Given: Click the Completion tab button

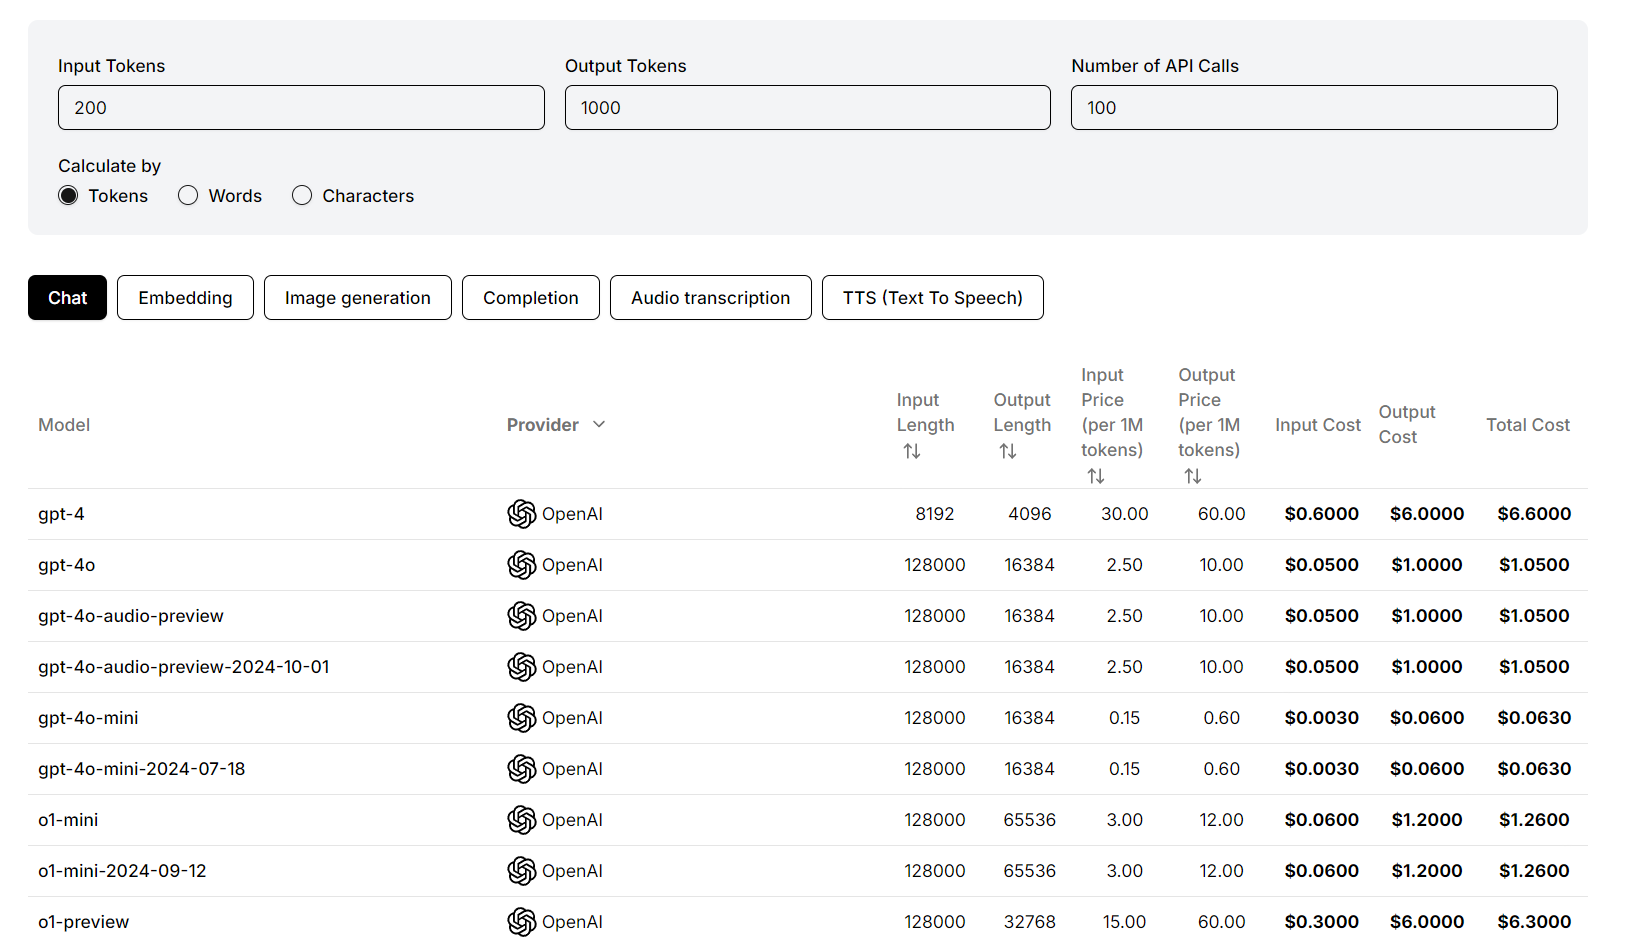Looking at the screenshot, I should 530,298.
